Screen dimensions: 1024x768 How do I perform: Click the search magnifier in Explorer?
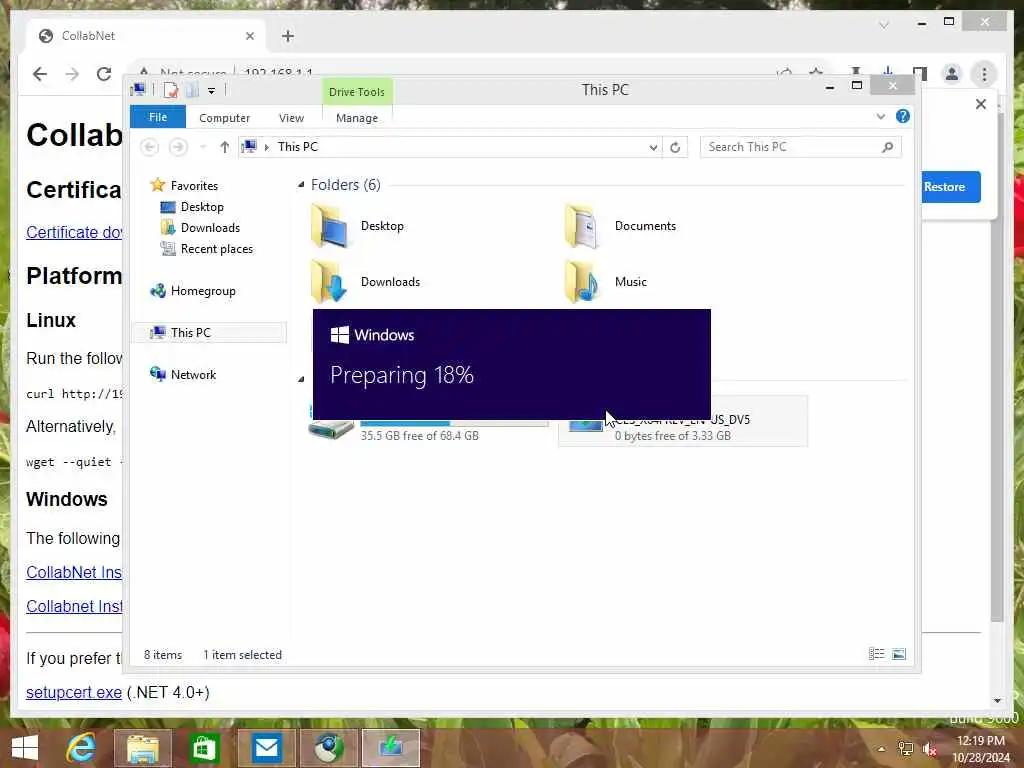tap(887, 147)
